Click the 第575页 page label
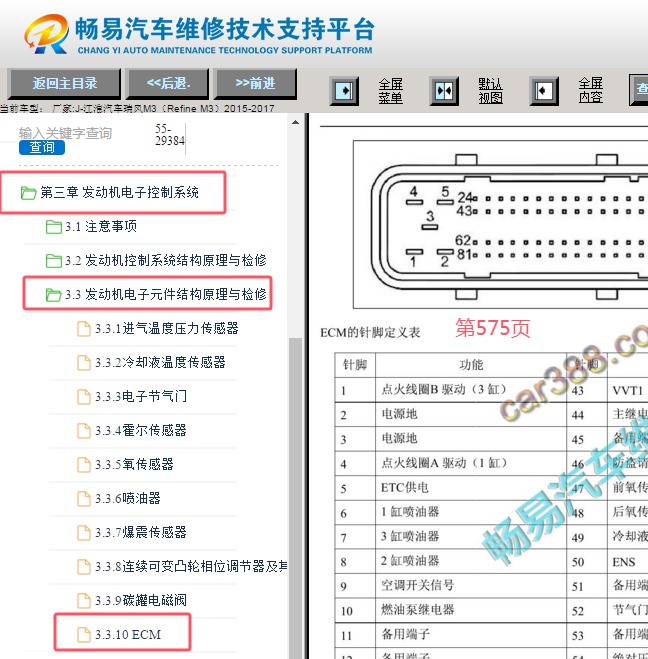 (x=493, y=328)
